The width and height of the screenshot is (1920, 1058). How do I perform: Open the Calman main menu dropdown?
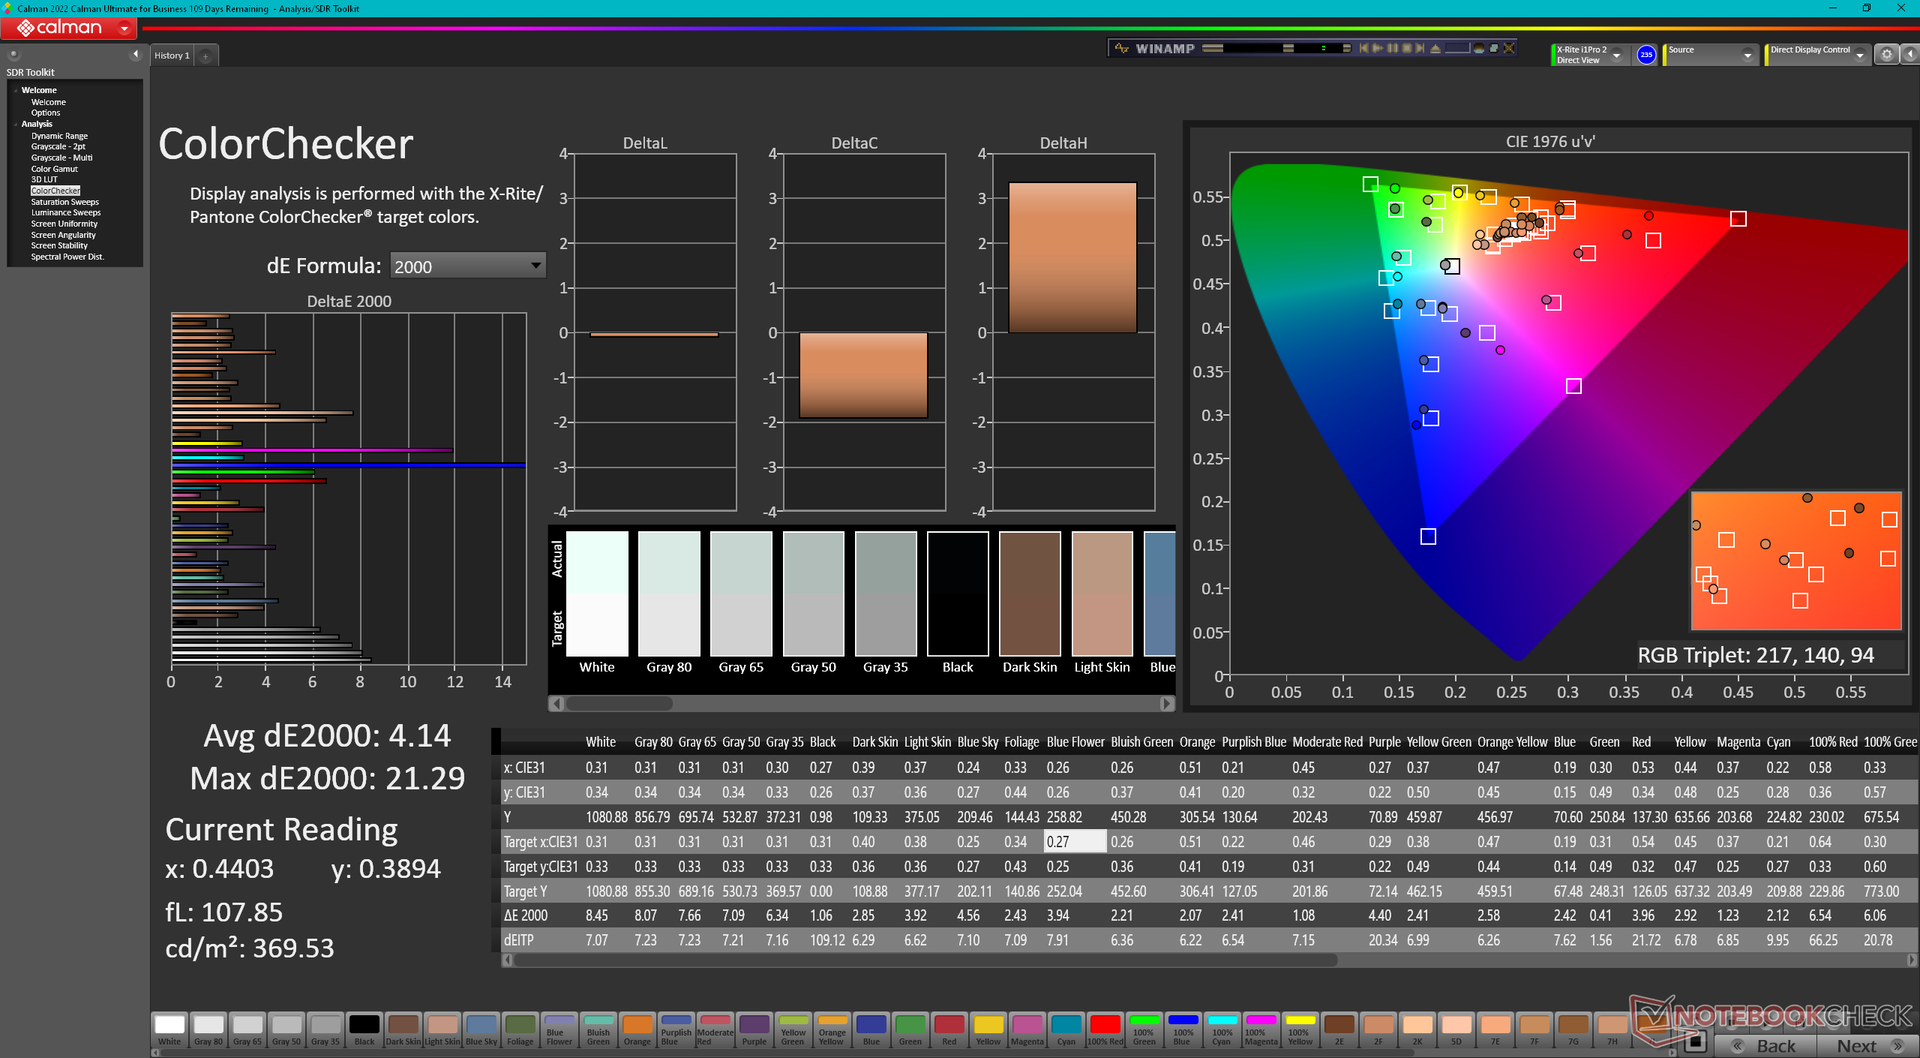(x=125, y=28)
